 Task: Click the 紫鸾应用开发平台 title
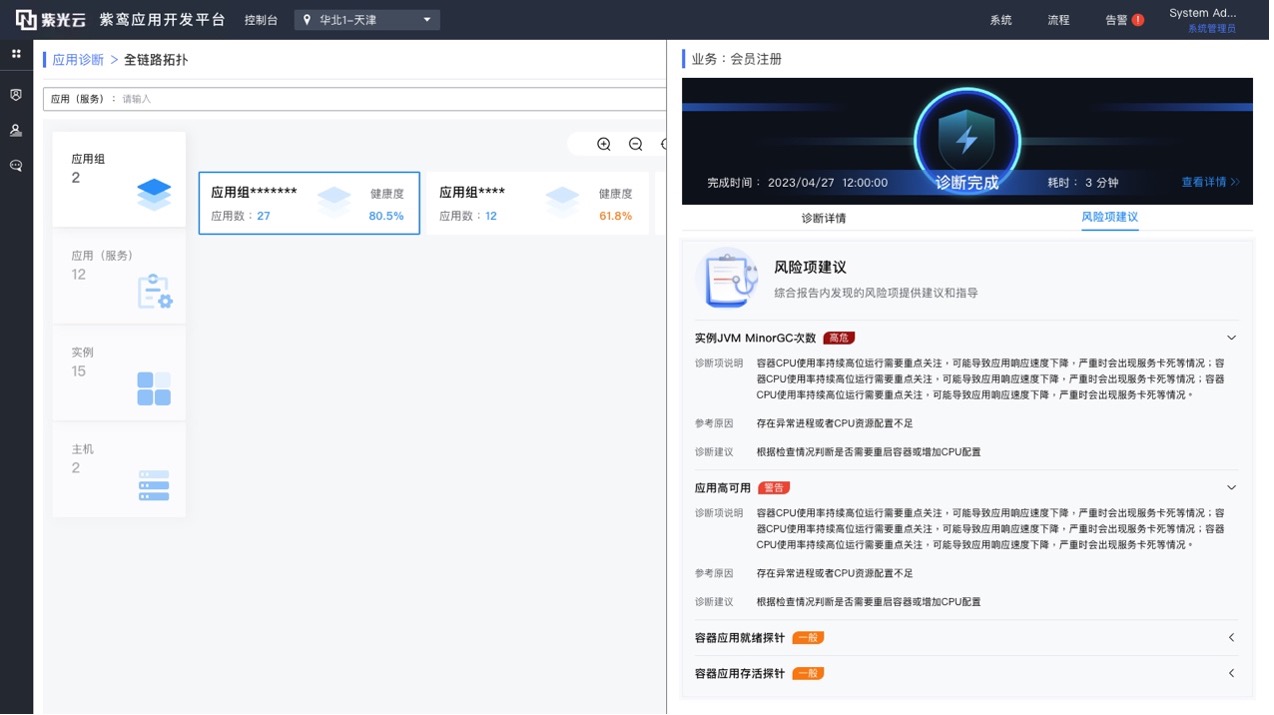[x=162, y=20]
